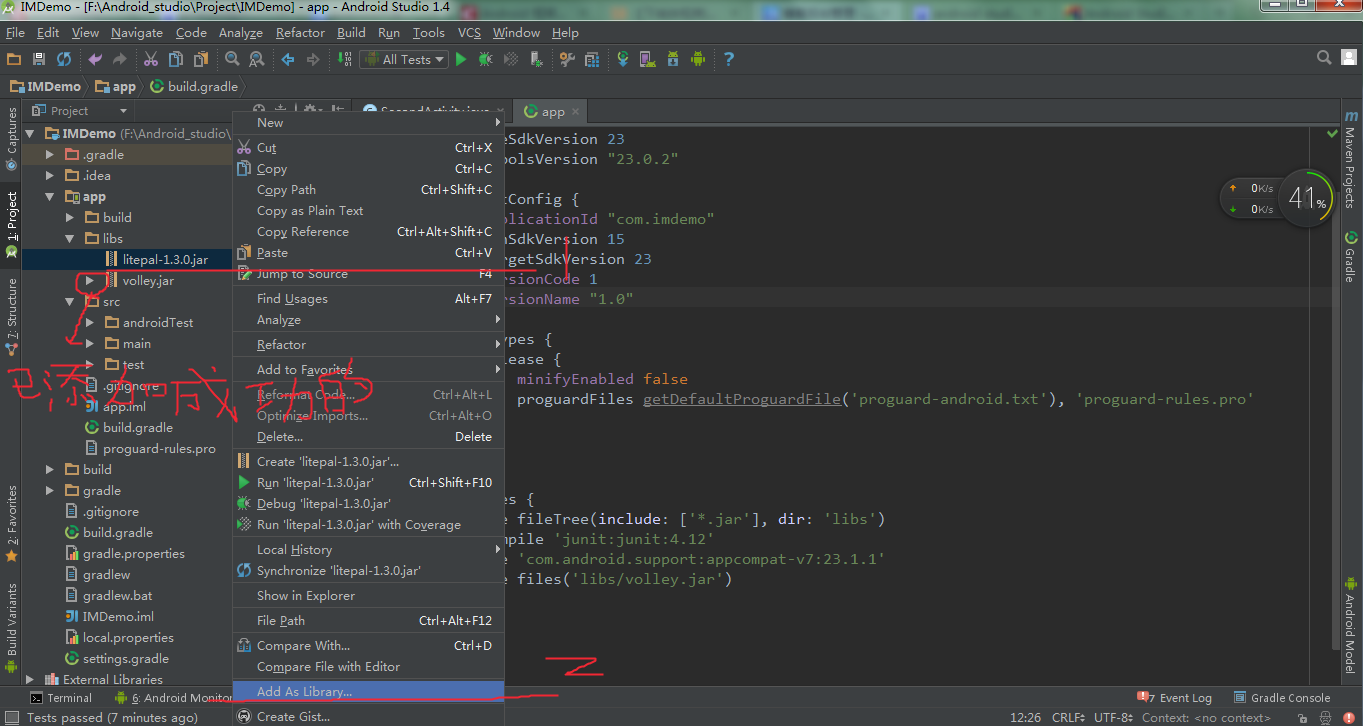Click the user avatar icon top right
1363x726 pixels.
[1349, 58]
